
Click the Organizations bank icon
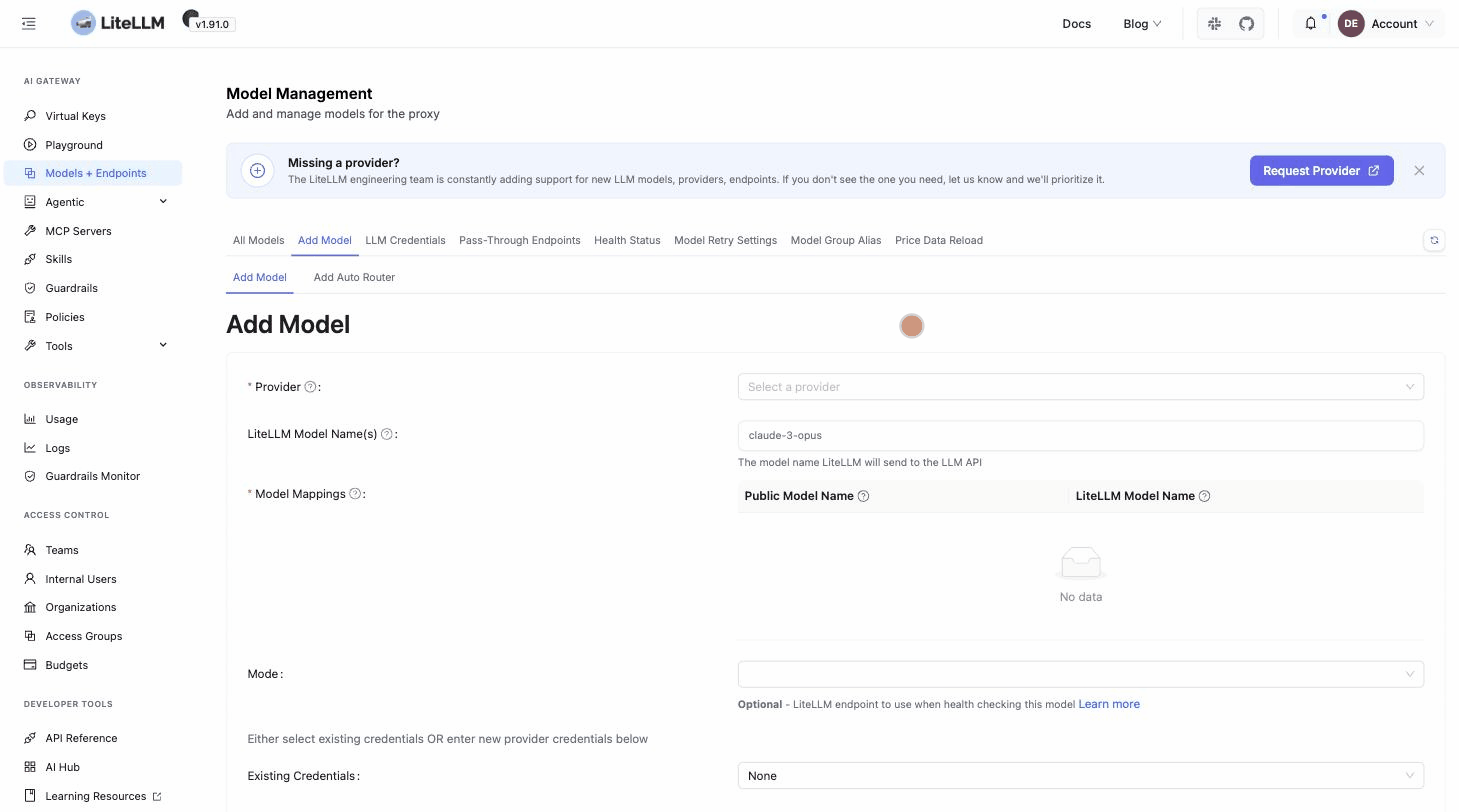pos(30,607)
